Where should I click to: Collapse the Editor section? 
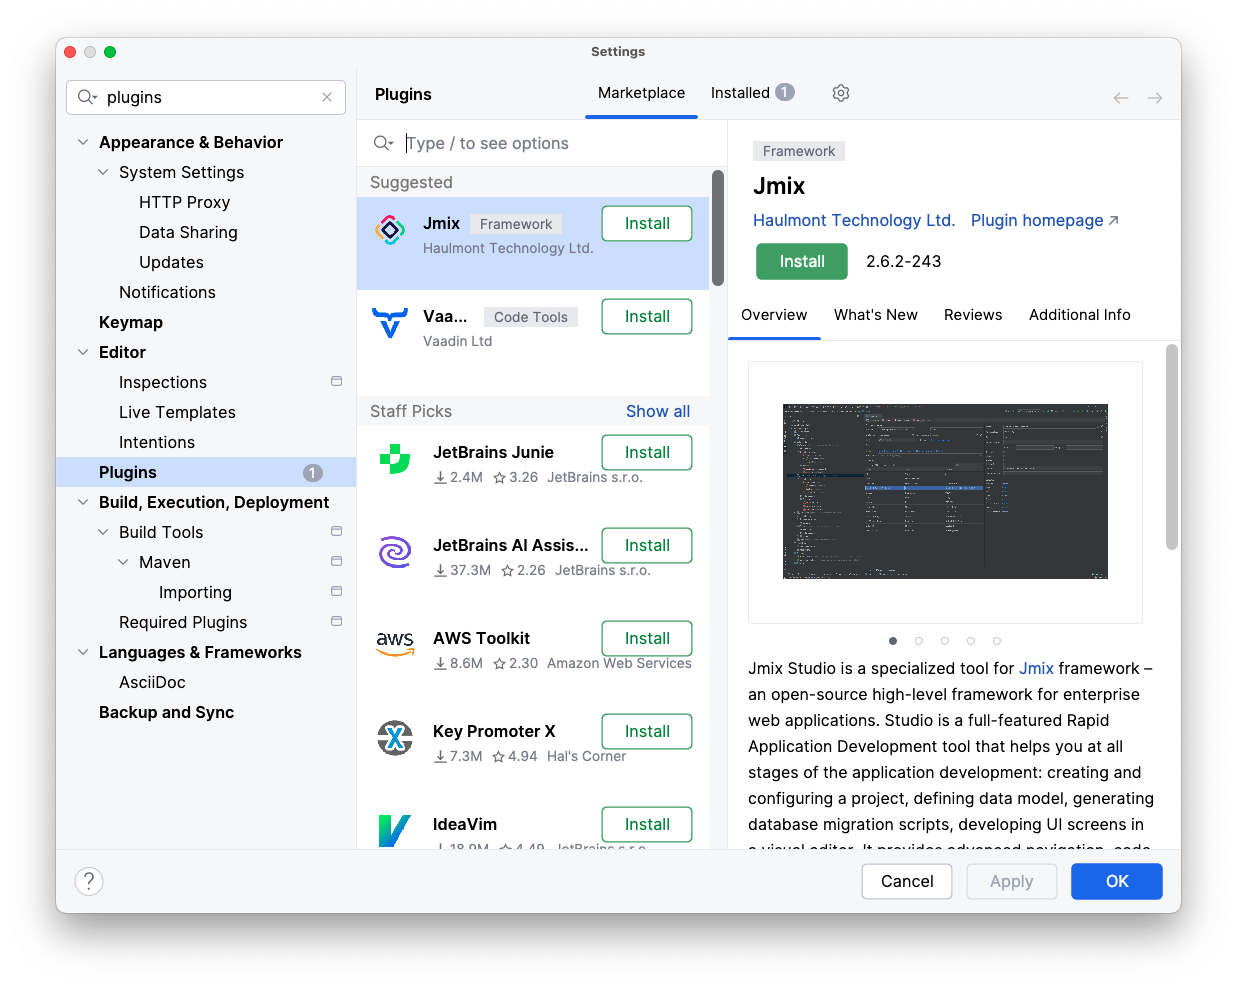click(83, 352)
